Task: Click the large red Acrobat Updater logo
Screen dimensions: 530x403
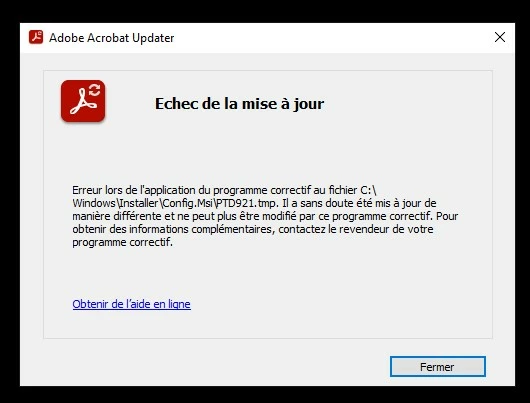Action: 83,101
